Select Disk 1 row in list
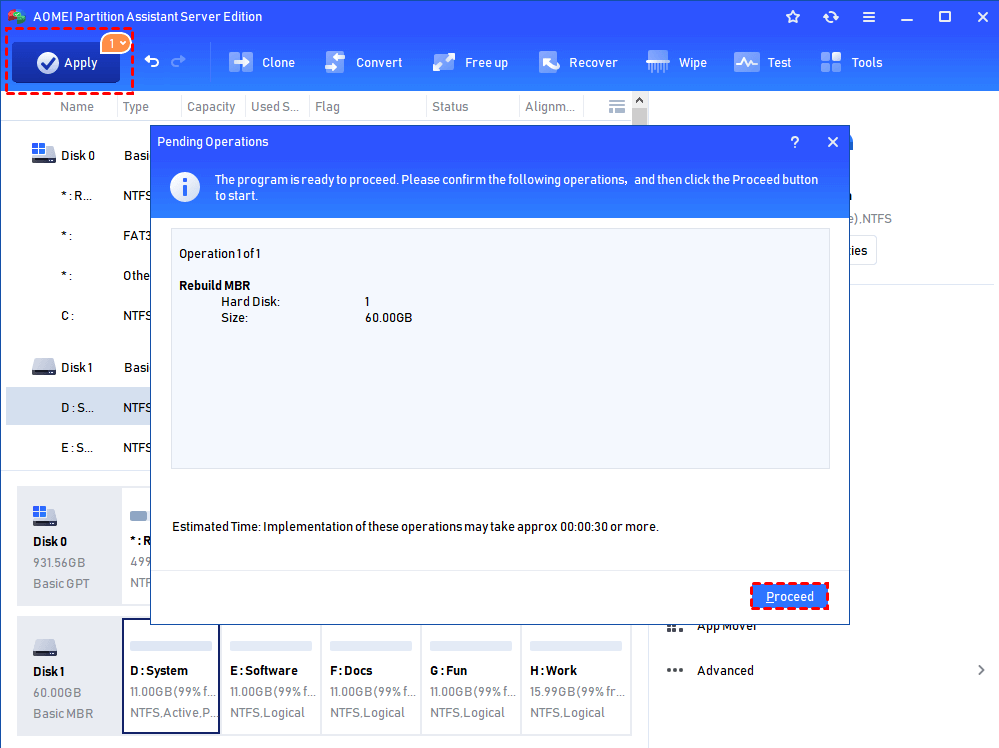Image resolution: width=999 pixels, height=748 pixels. pyautogui.click(x=78, y=368)
